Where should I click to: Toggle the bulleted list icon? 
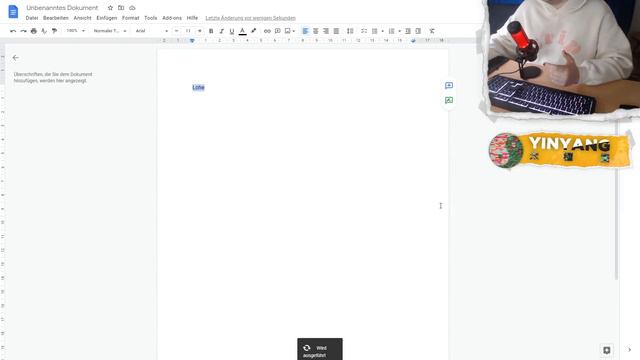[375, 31]
